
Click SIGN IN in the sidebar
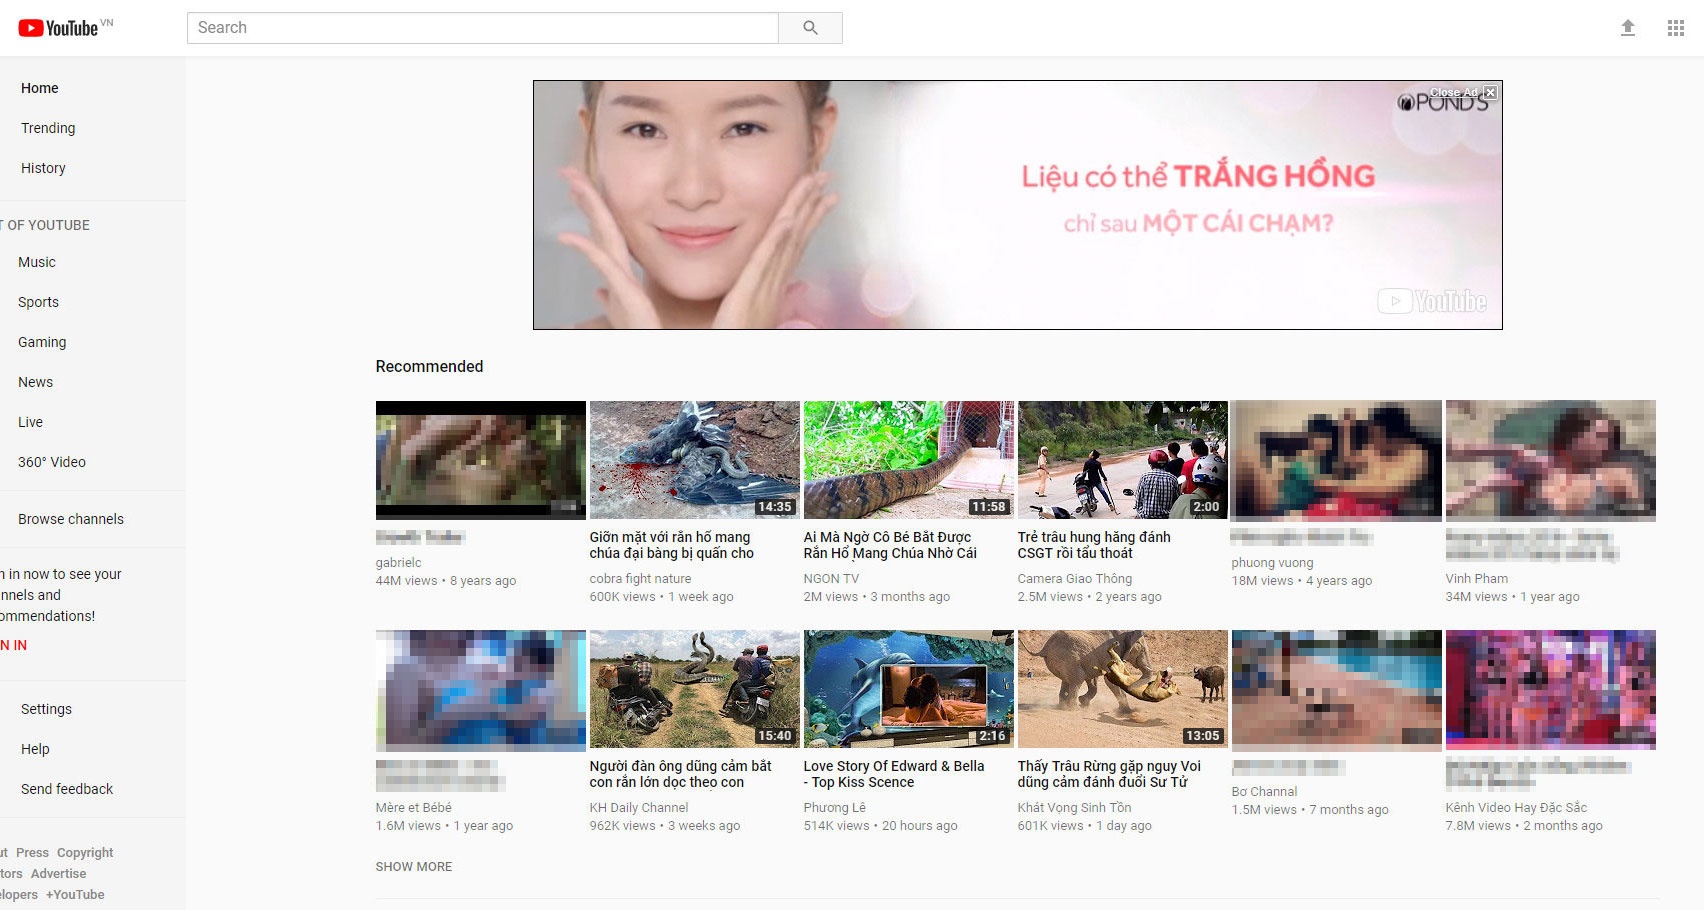[x=14, y=645]
